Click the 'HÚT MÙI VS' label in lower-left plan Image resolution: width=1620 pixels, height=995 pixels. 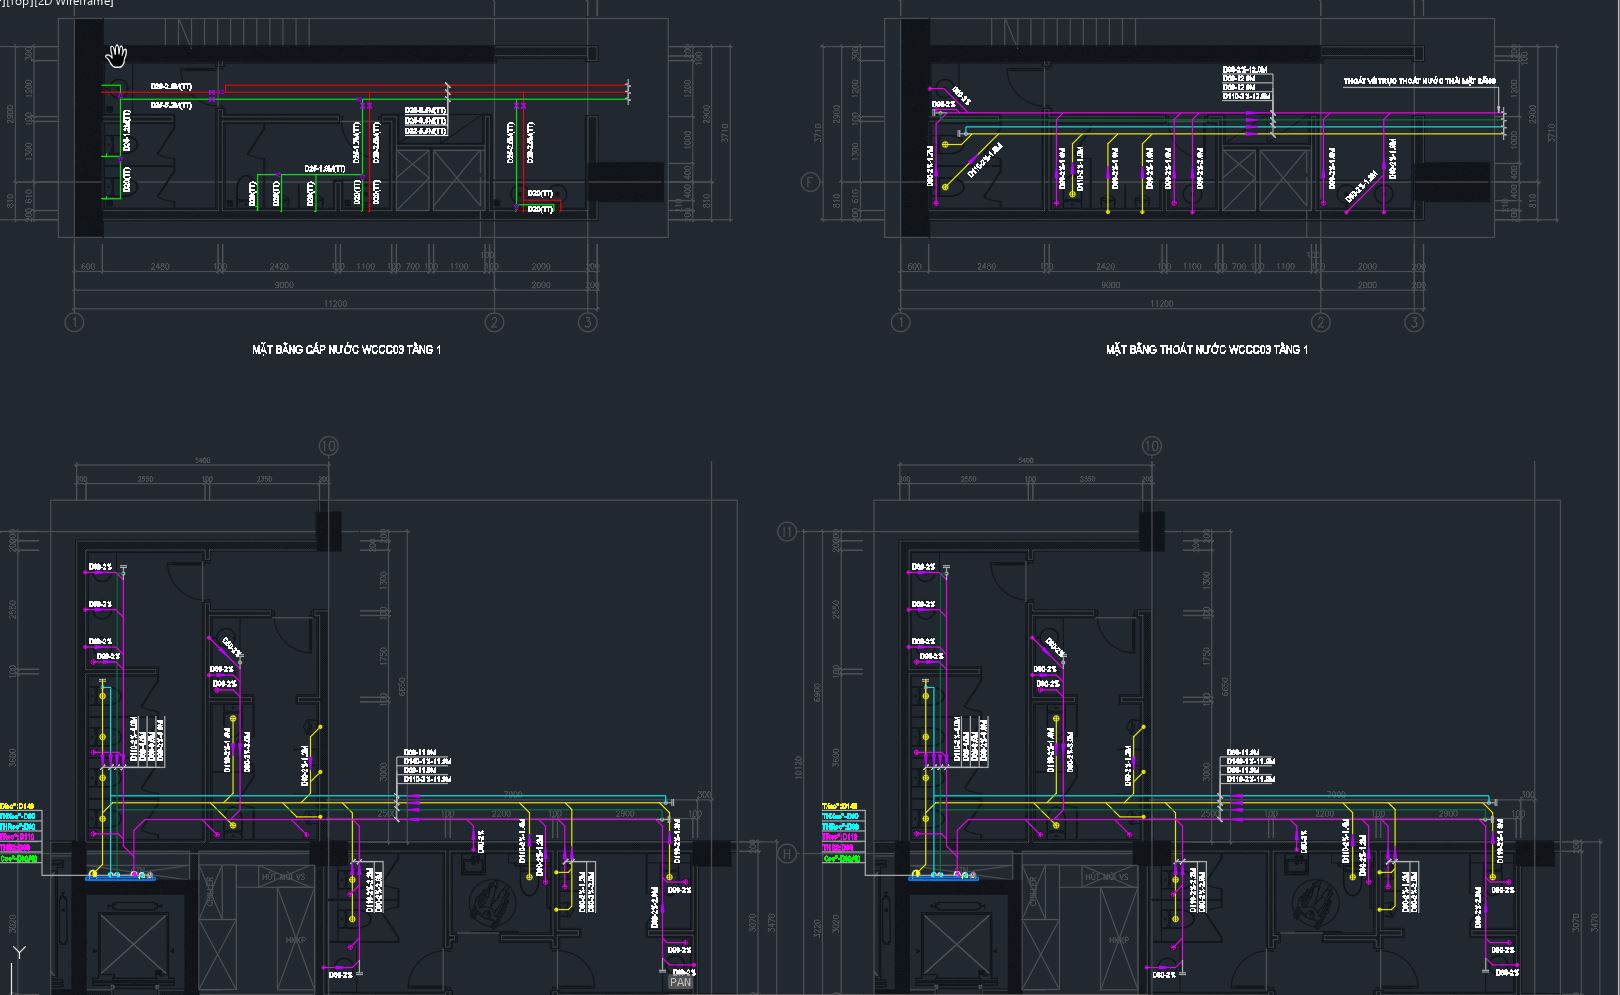(283, 876)
